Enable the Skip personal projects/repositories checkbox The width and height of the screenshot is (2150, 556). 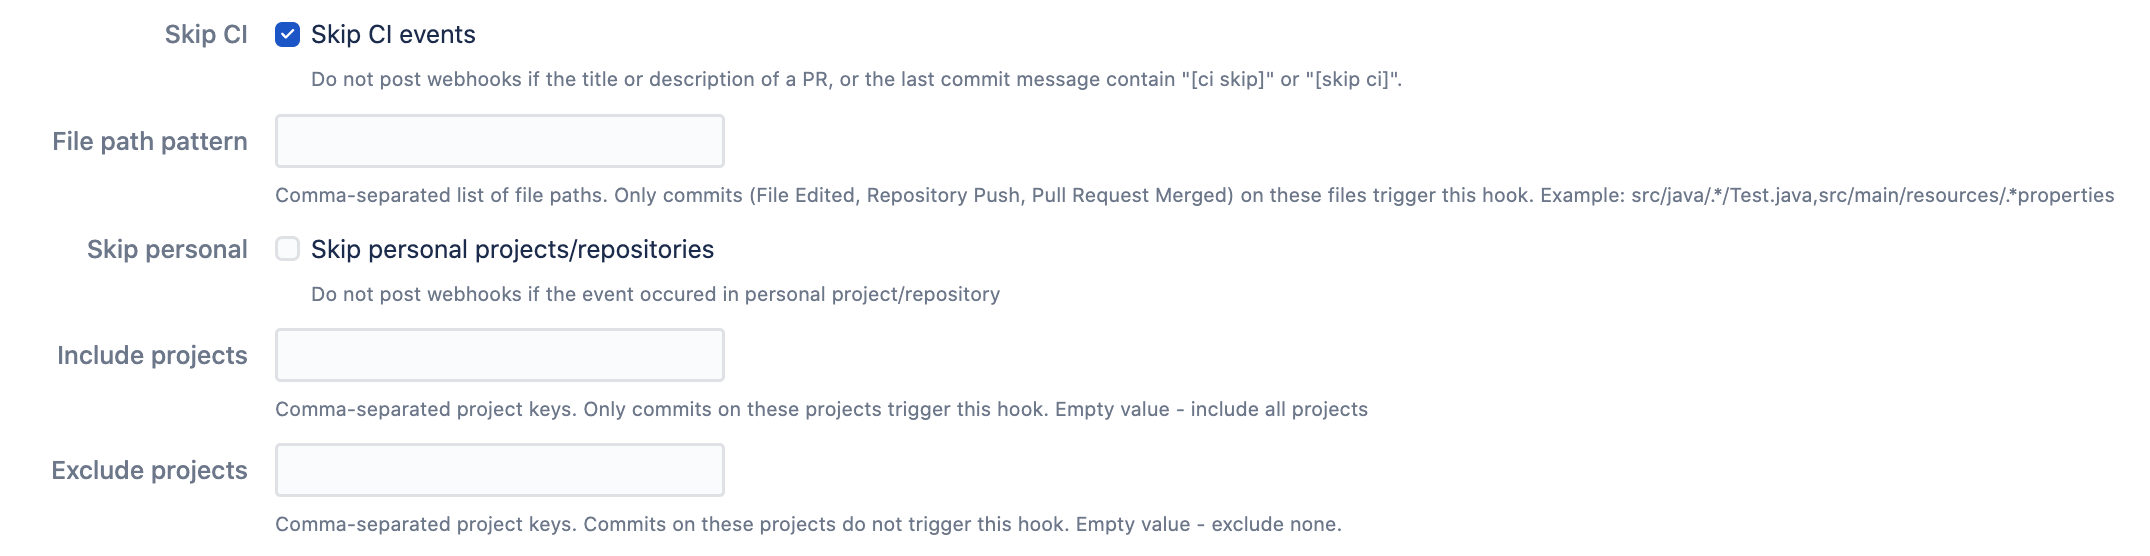click(x=287, y=249)
